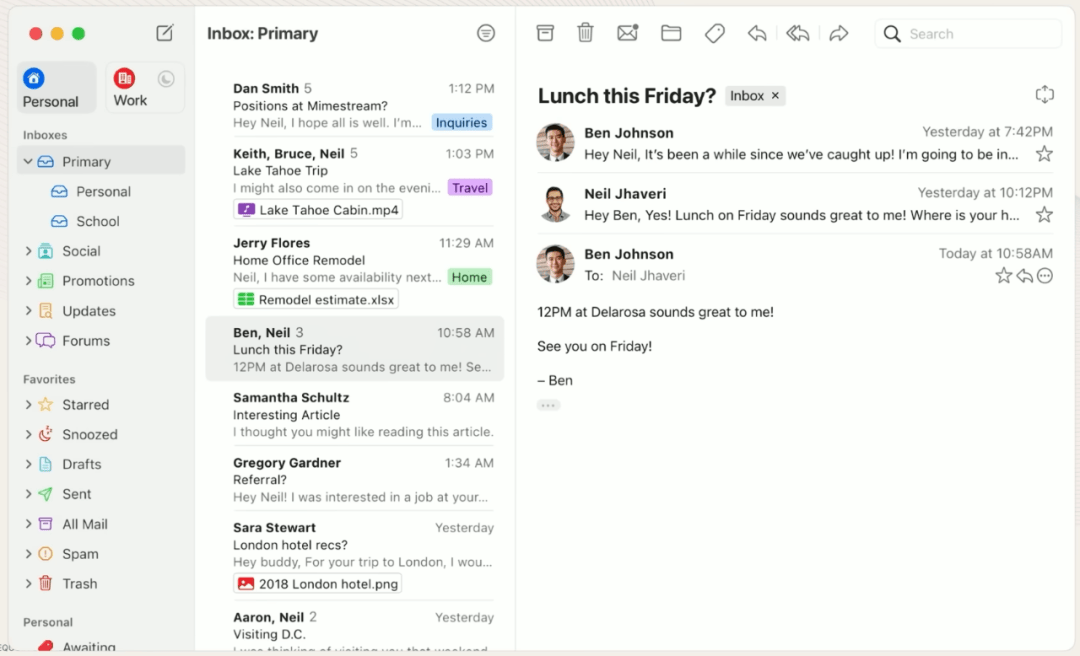Select the Primary inbox
Viewport: 1080px width, 656px height.
pos(101,161)
